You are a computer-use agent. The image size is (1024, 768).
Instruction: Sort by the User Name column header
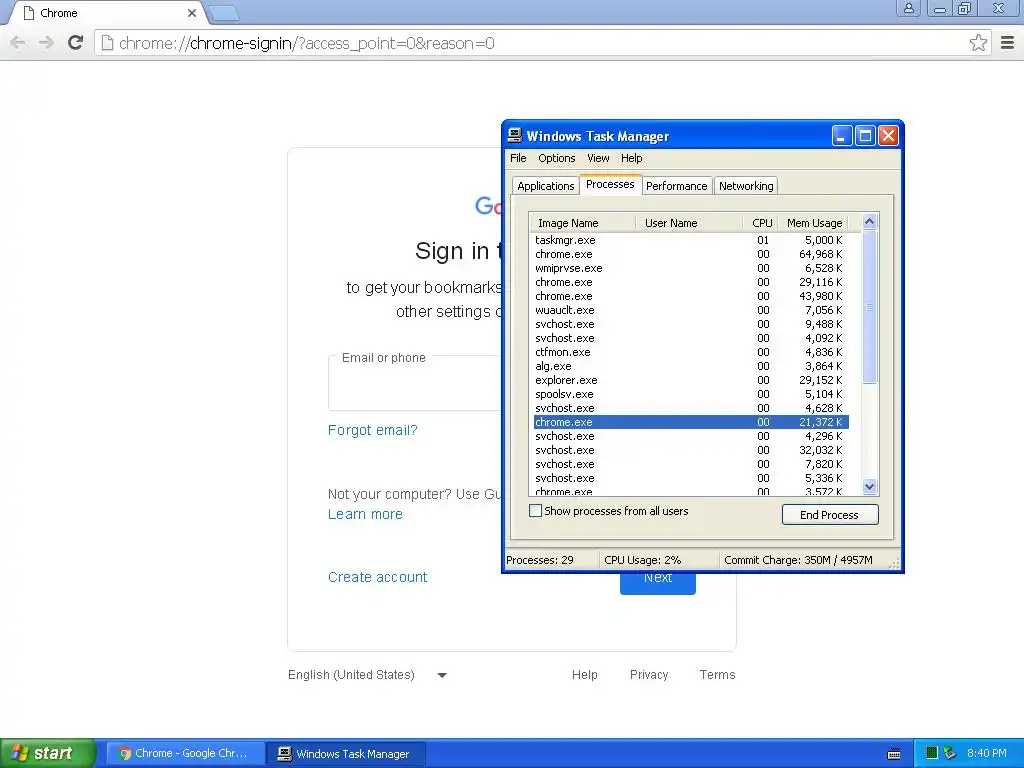(689, 223)
